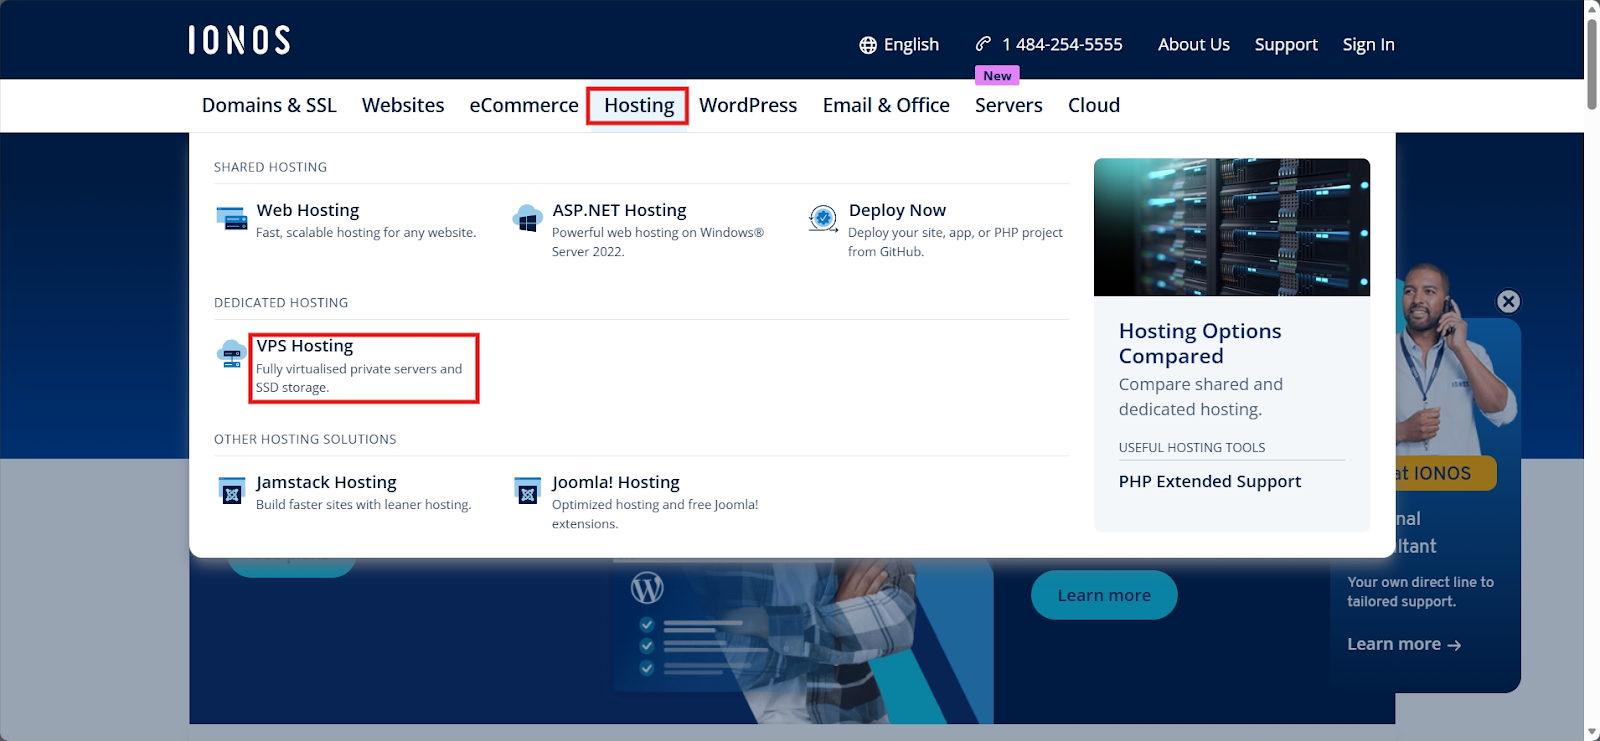Close the personal consultant popup

pos(1508,301)
